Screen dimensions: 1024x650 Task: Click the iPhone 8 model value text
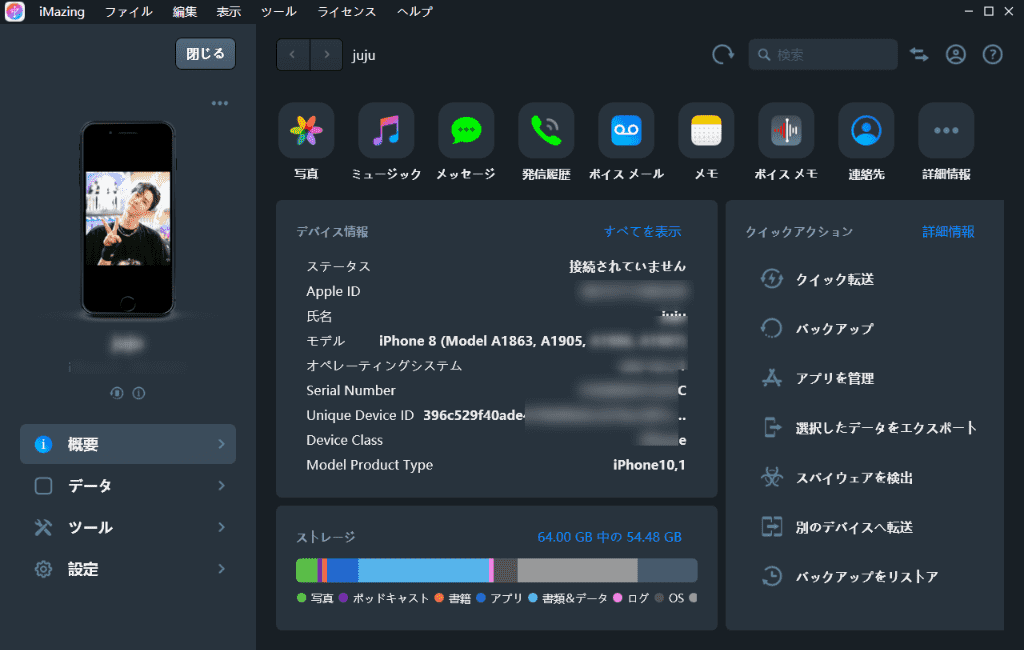[x=483, y=341]
